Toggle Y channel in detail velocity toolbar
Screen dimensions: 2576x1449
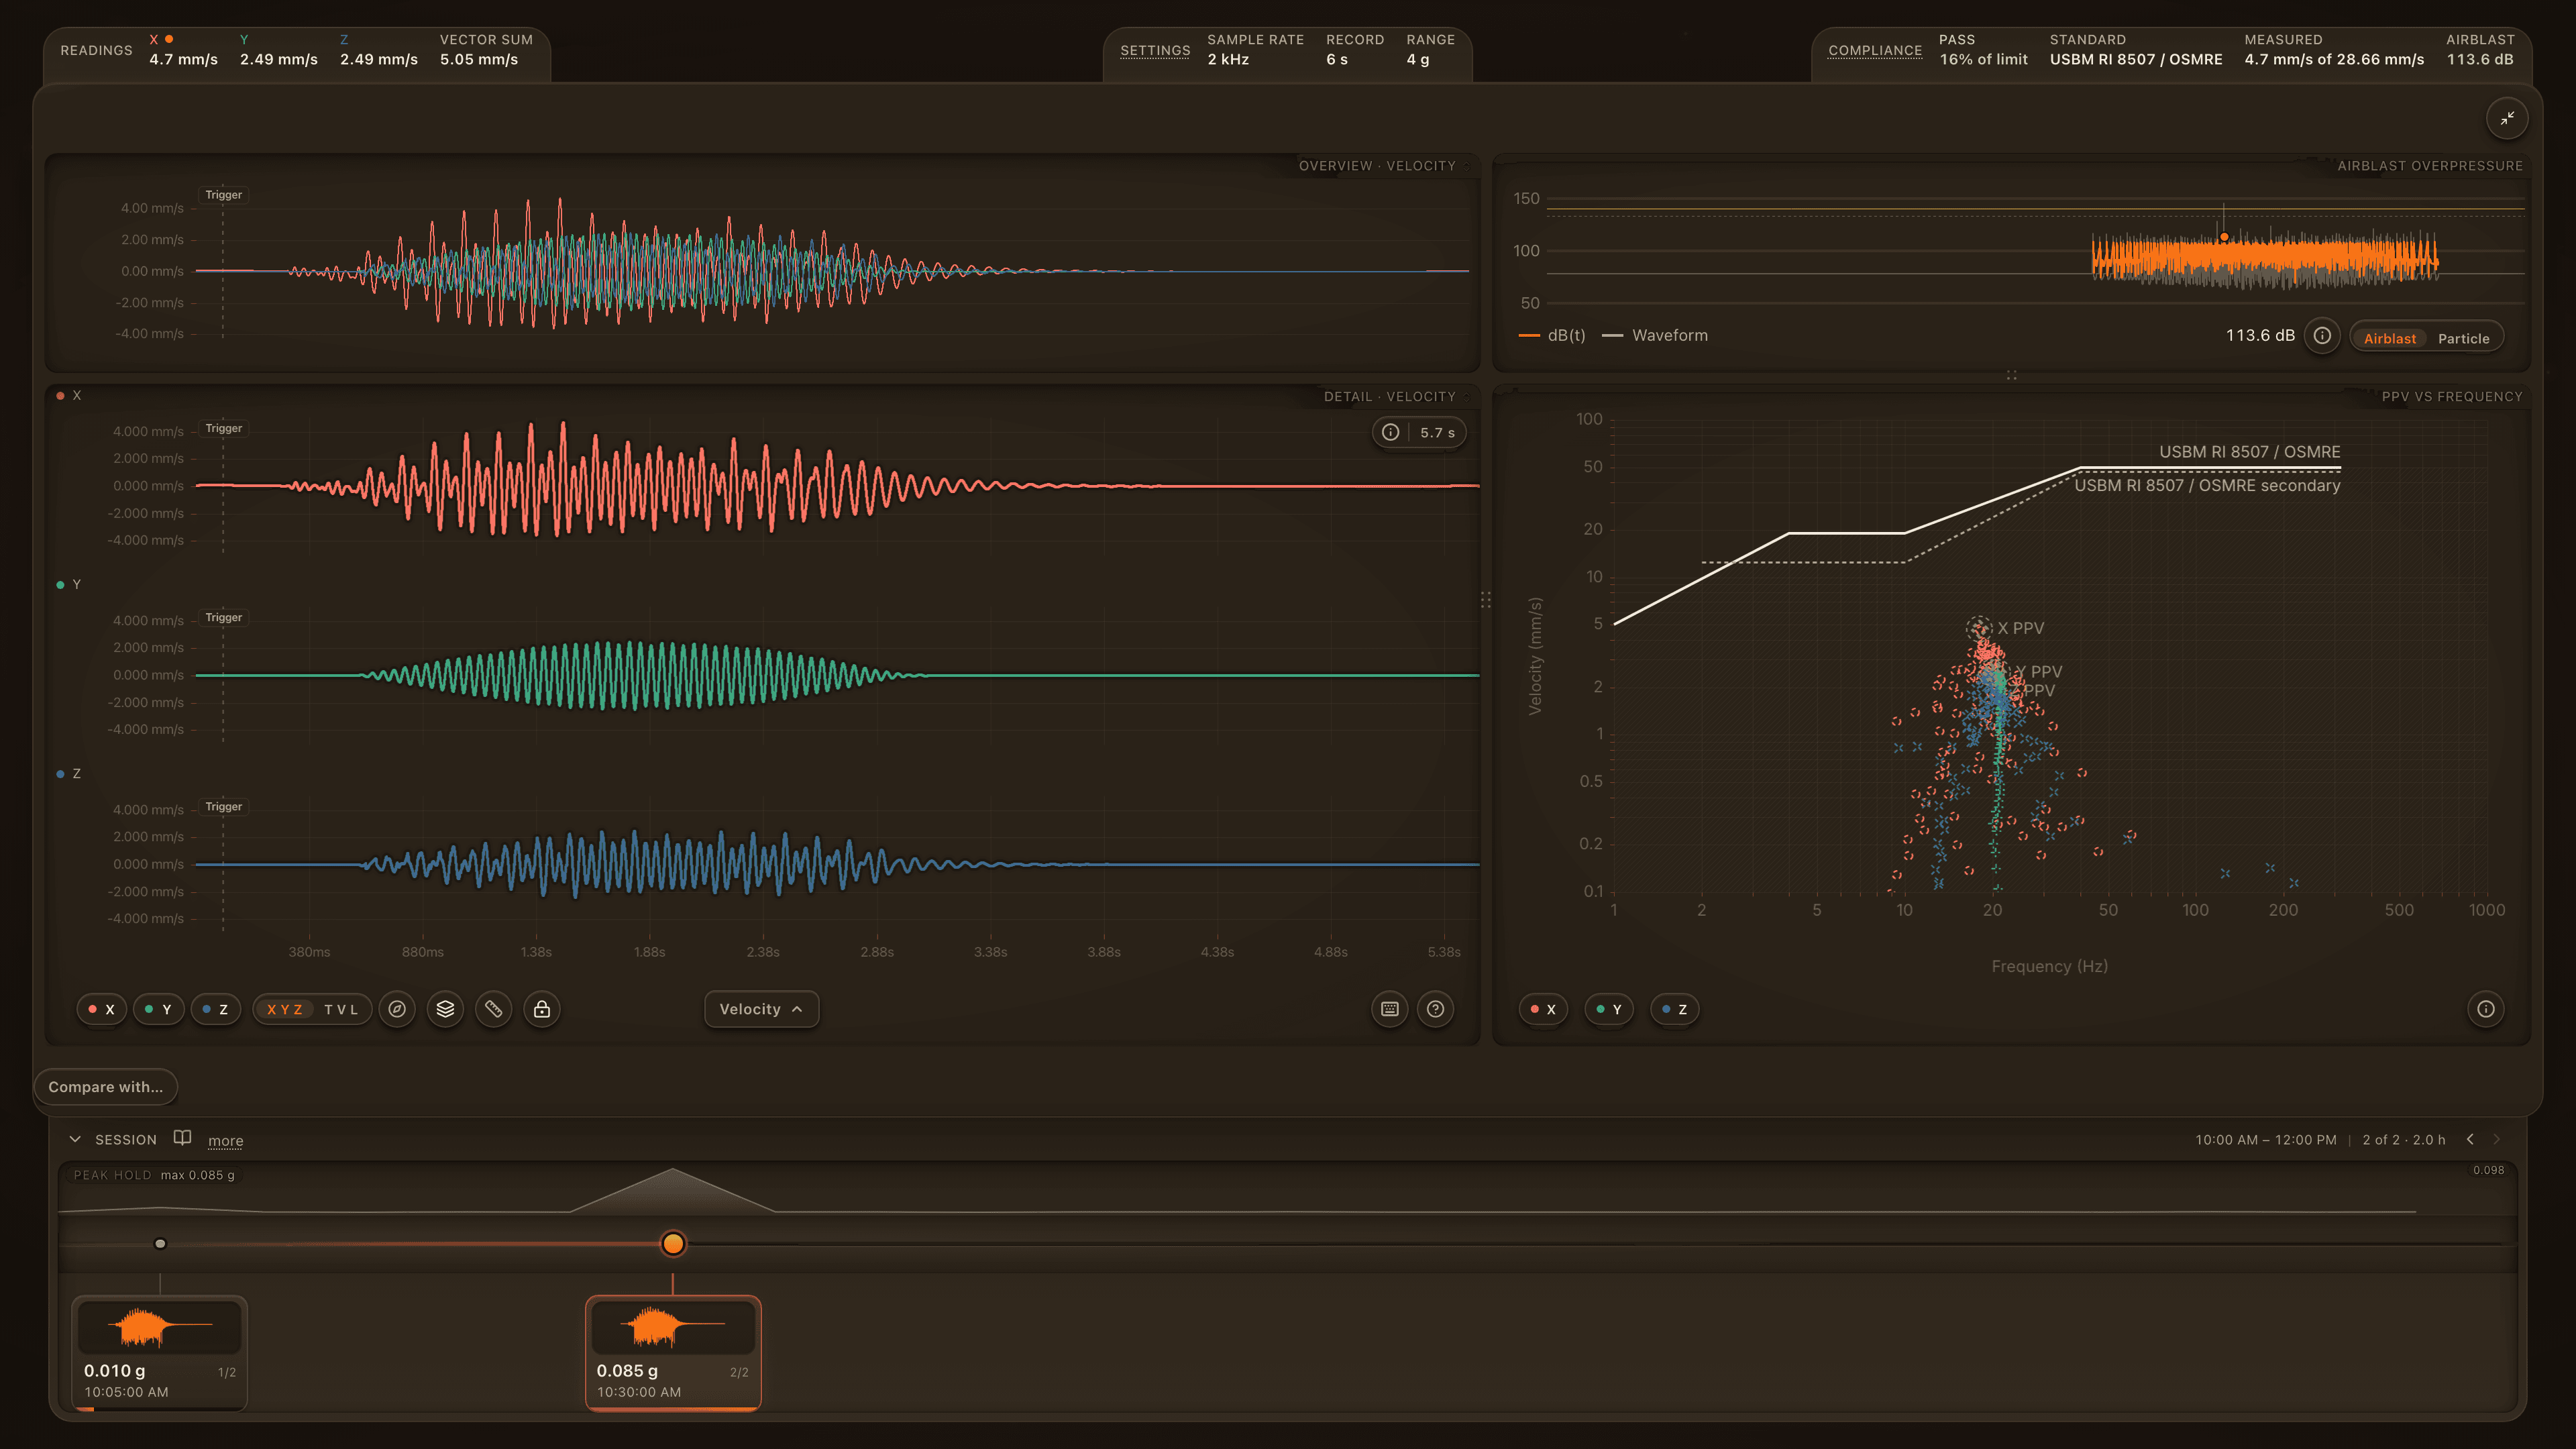pos(158,1009)
